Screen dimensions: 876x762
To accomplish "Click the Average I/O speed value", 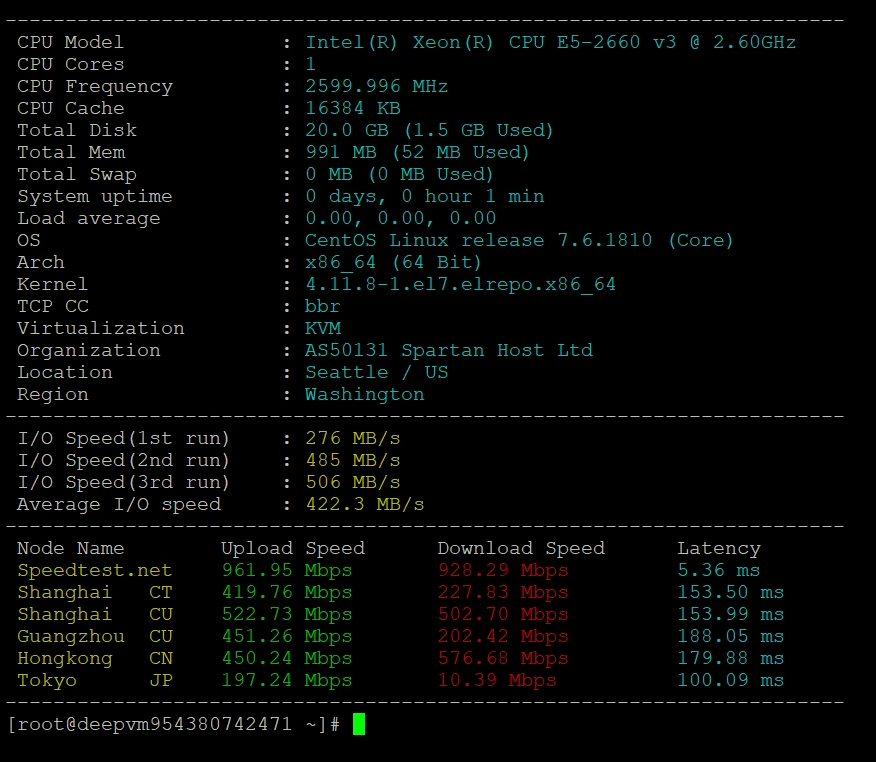I will (365, 504).
